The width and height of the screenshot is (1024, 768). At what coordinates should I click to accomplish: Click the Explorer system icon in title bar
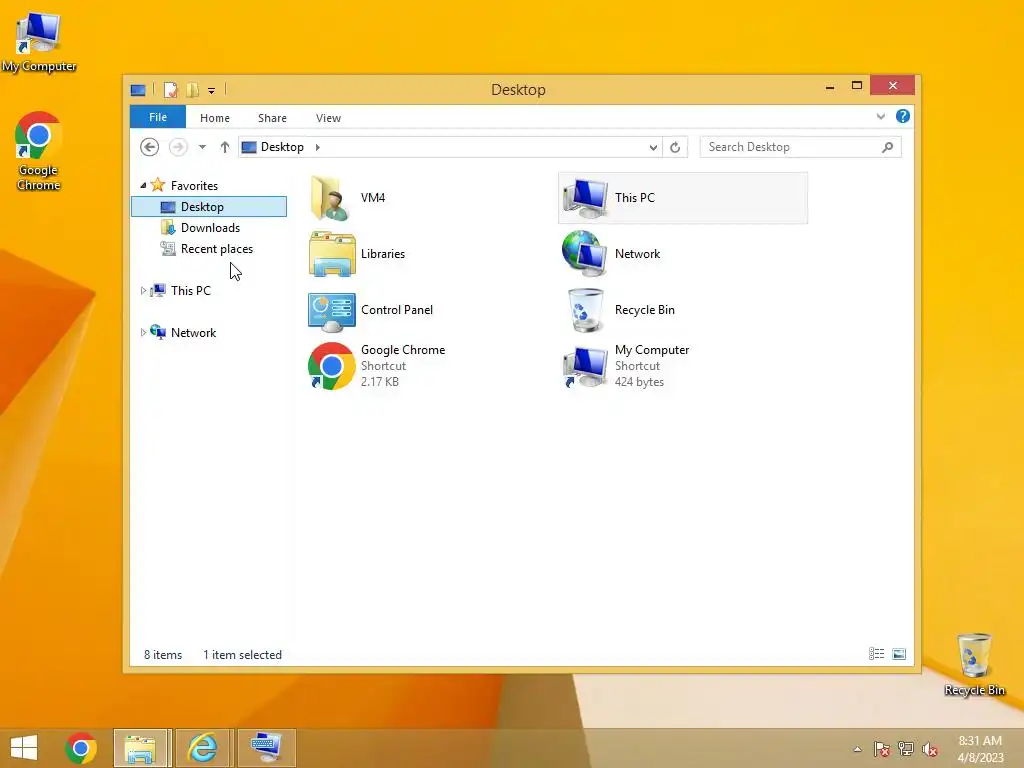pyautogui.click(x=138, y=90)
